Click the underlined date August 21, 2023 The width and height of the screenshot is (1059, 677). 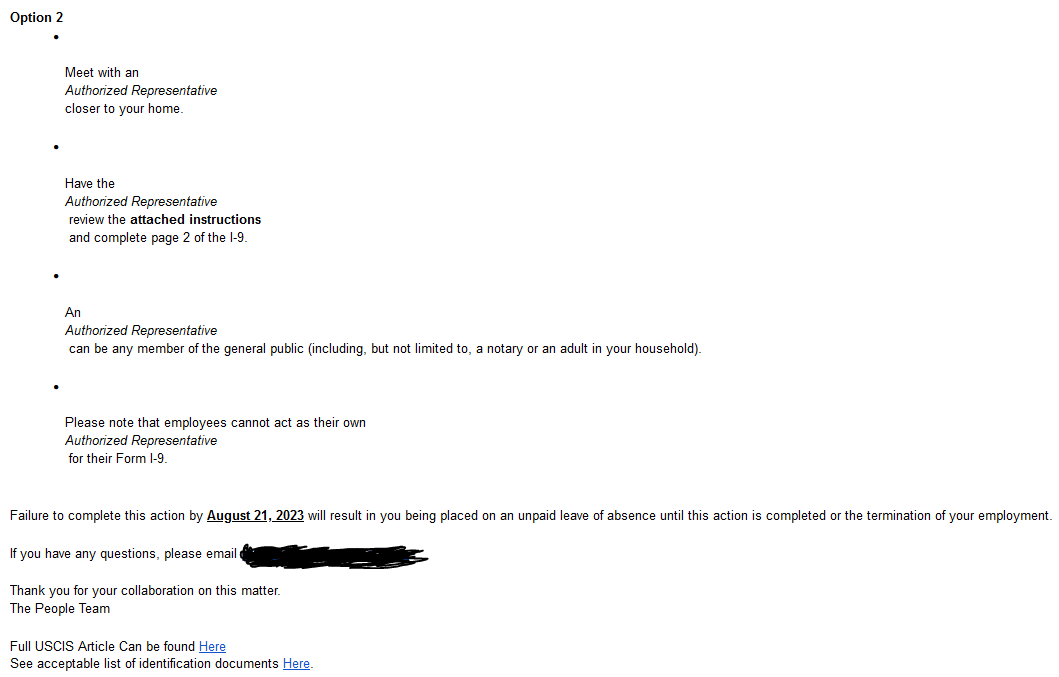coord(255,516)
